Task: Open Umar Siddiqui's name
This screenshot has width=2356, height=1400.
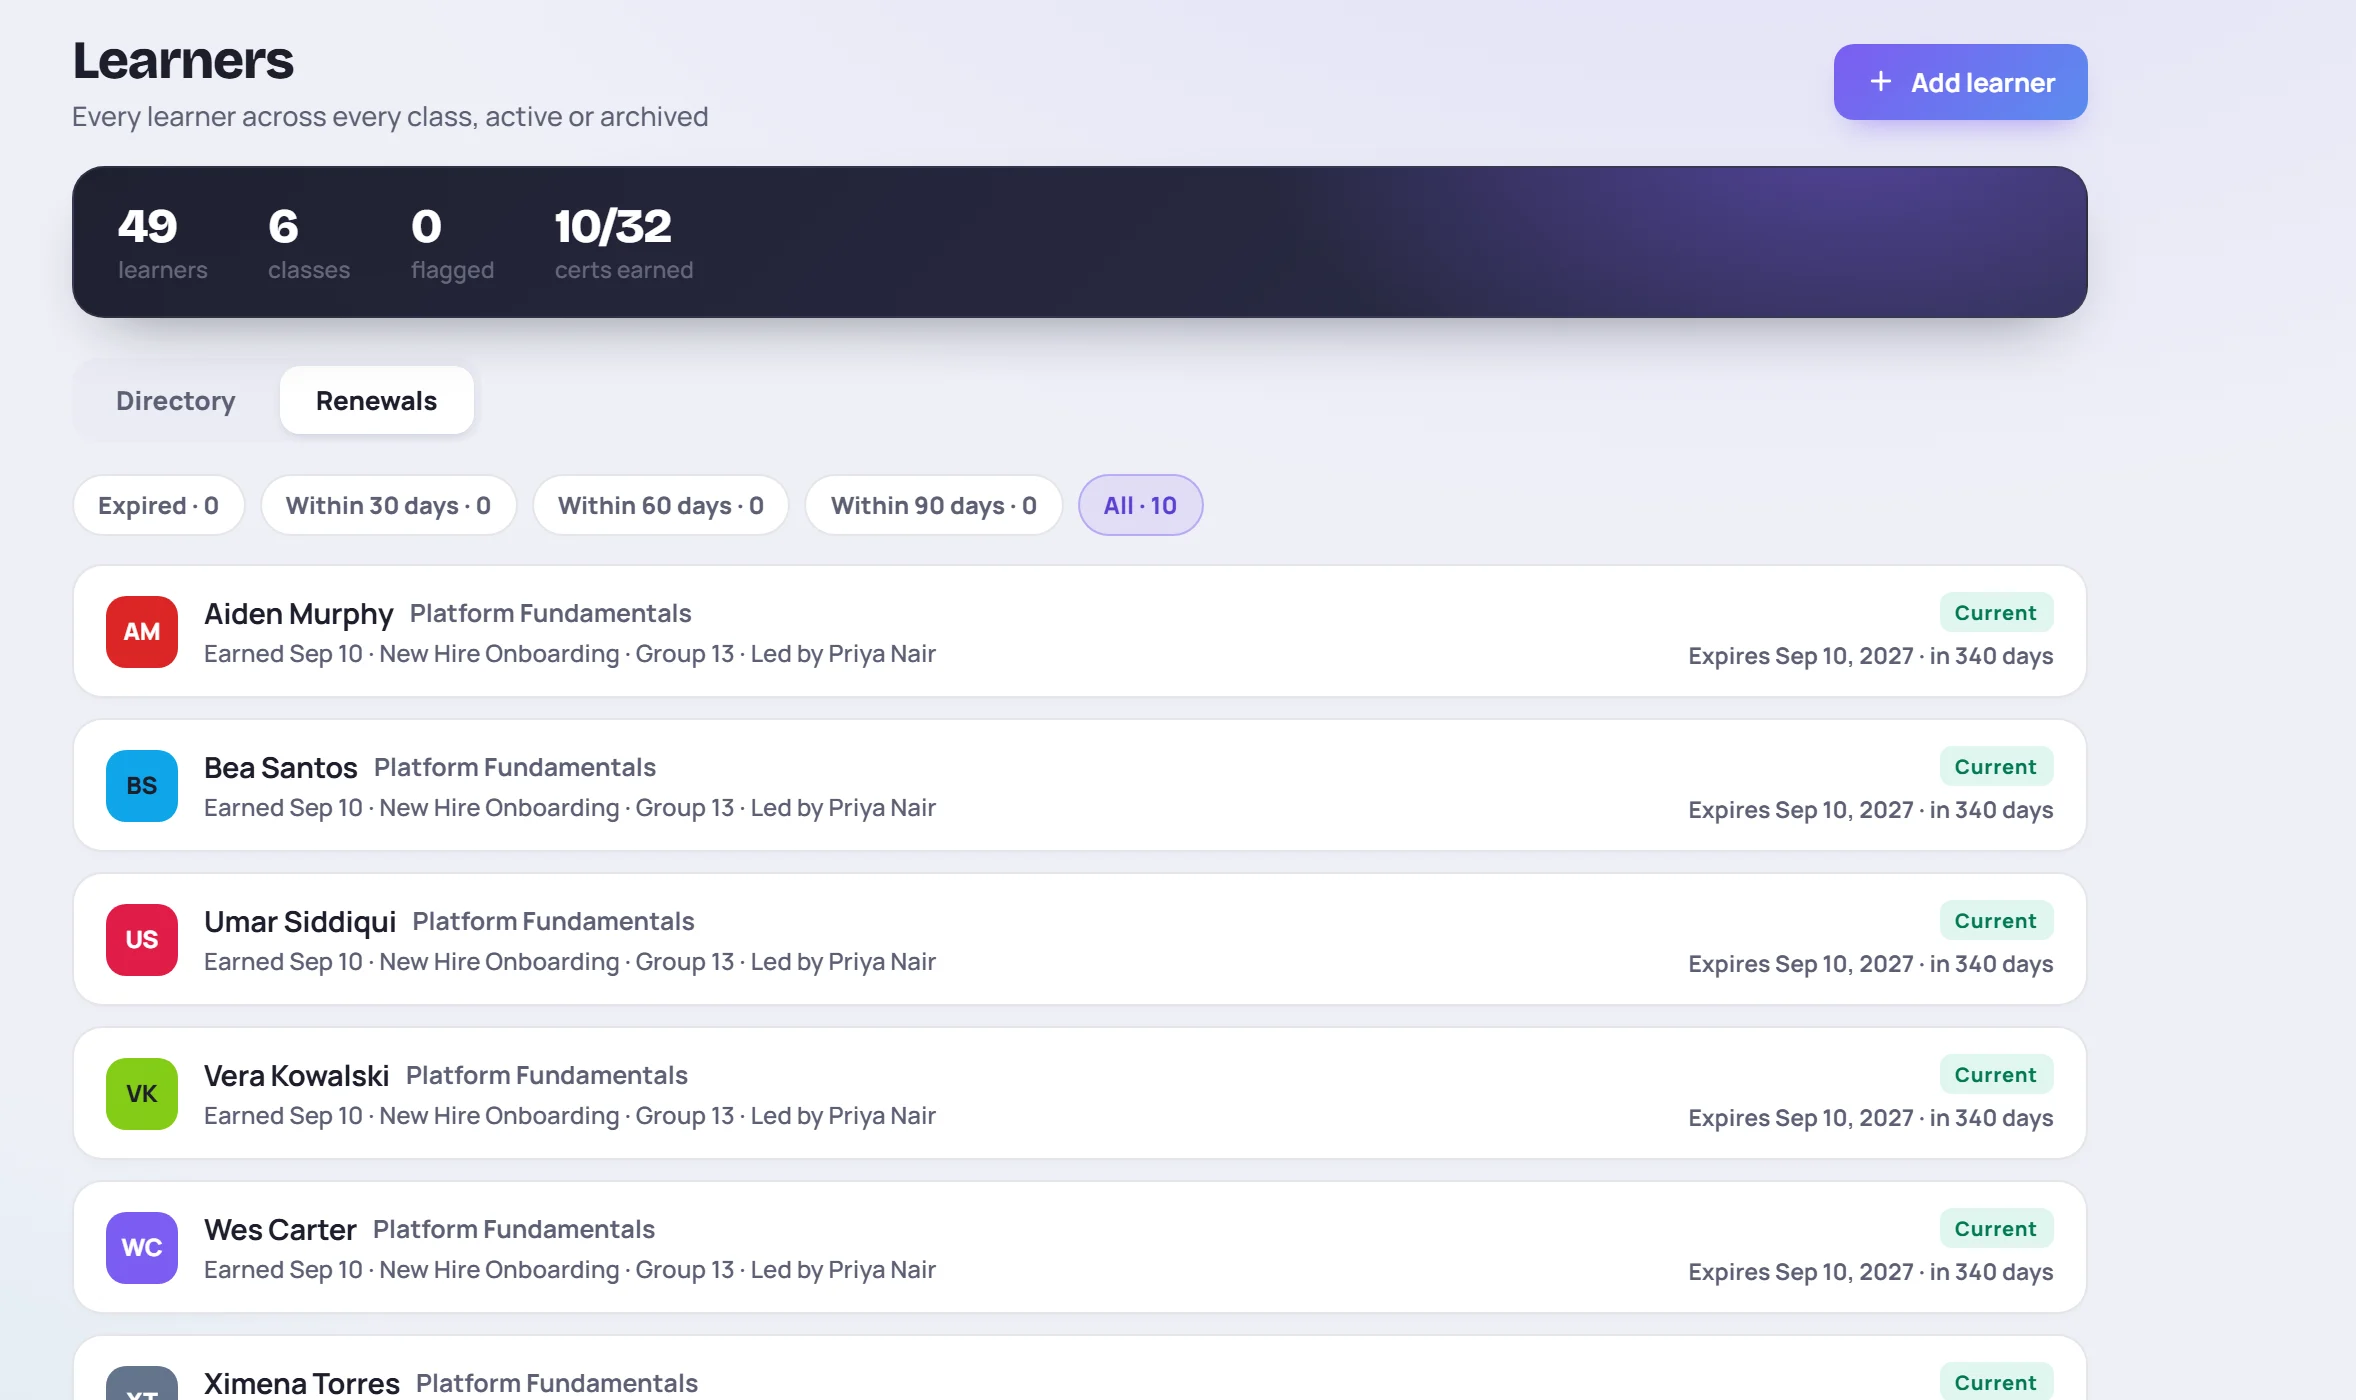Action: pos(300,921)
